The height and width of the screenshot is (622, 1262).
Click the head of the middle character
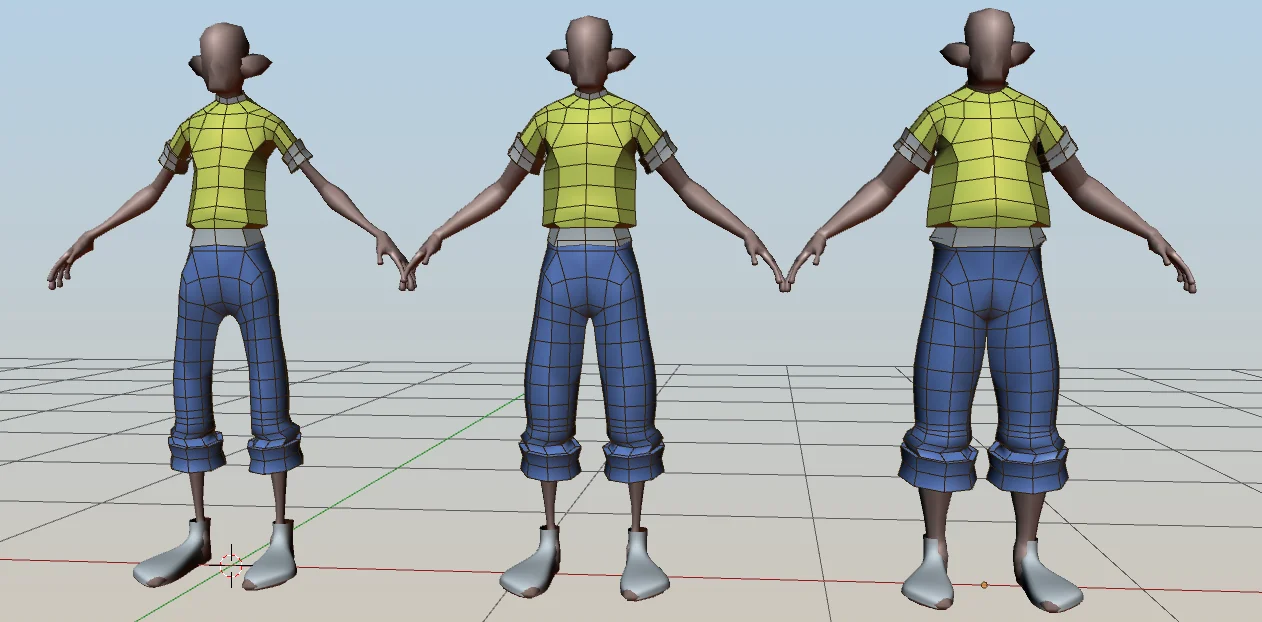590,52
